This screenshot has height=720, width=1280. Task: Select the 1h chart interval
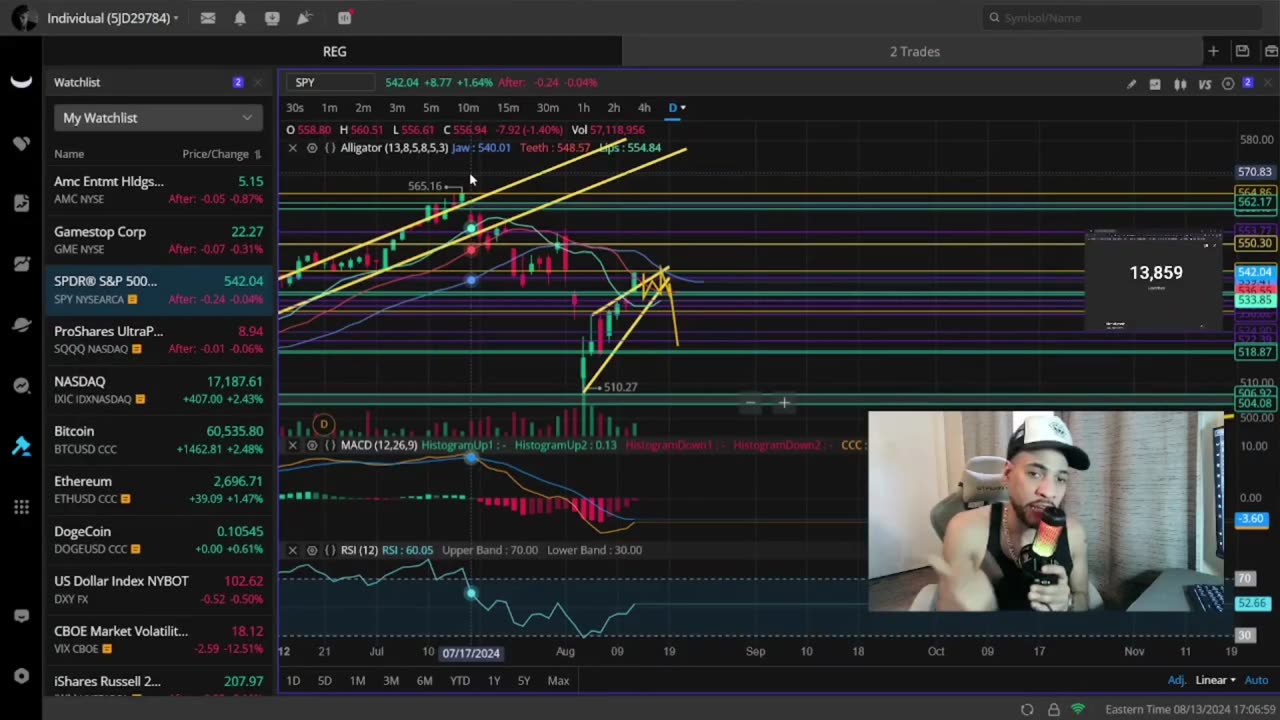coord(583,108)
